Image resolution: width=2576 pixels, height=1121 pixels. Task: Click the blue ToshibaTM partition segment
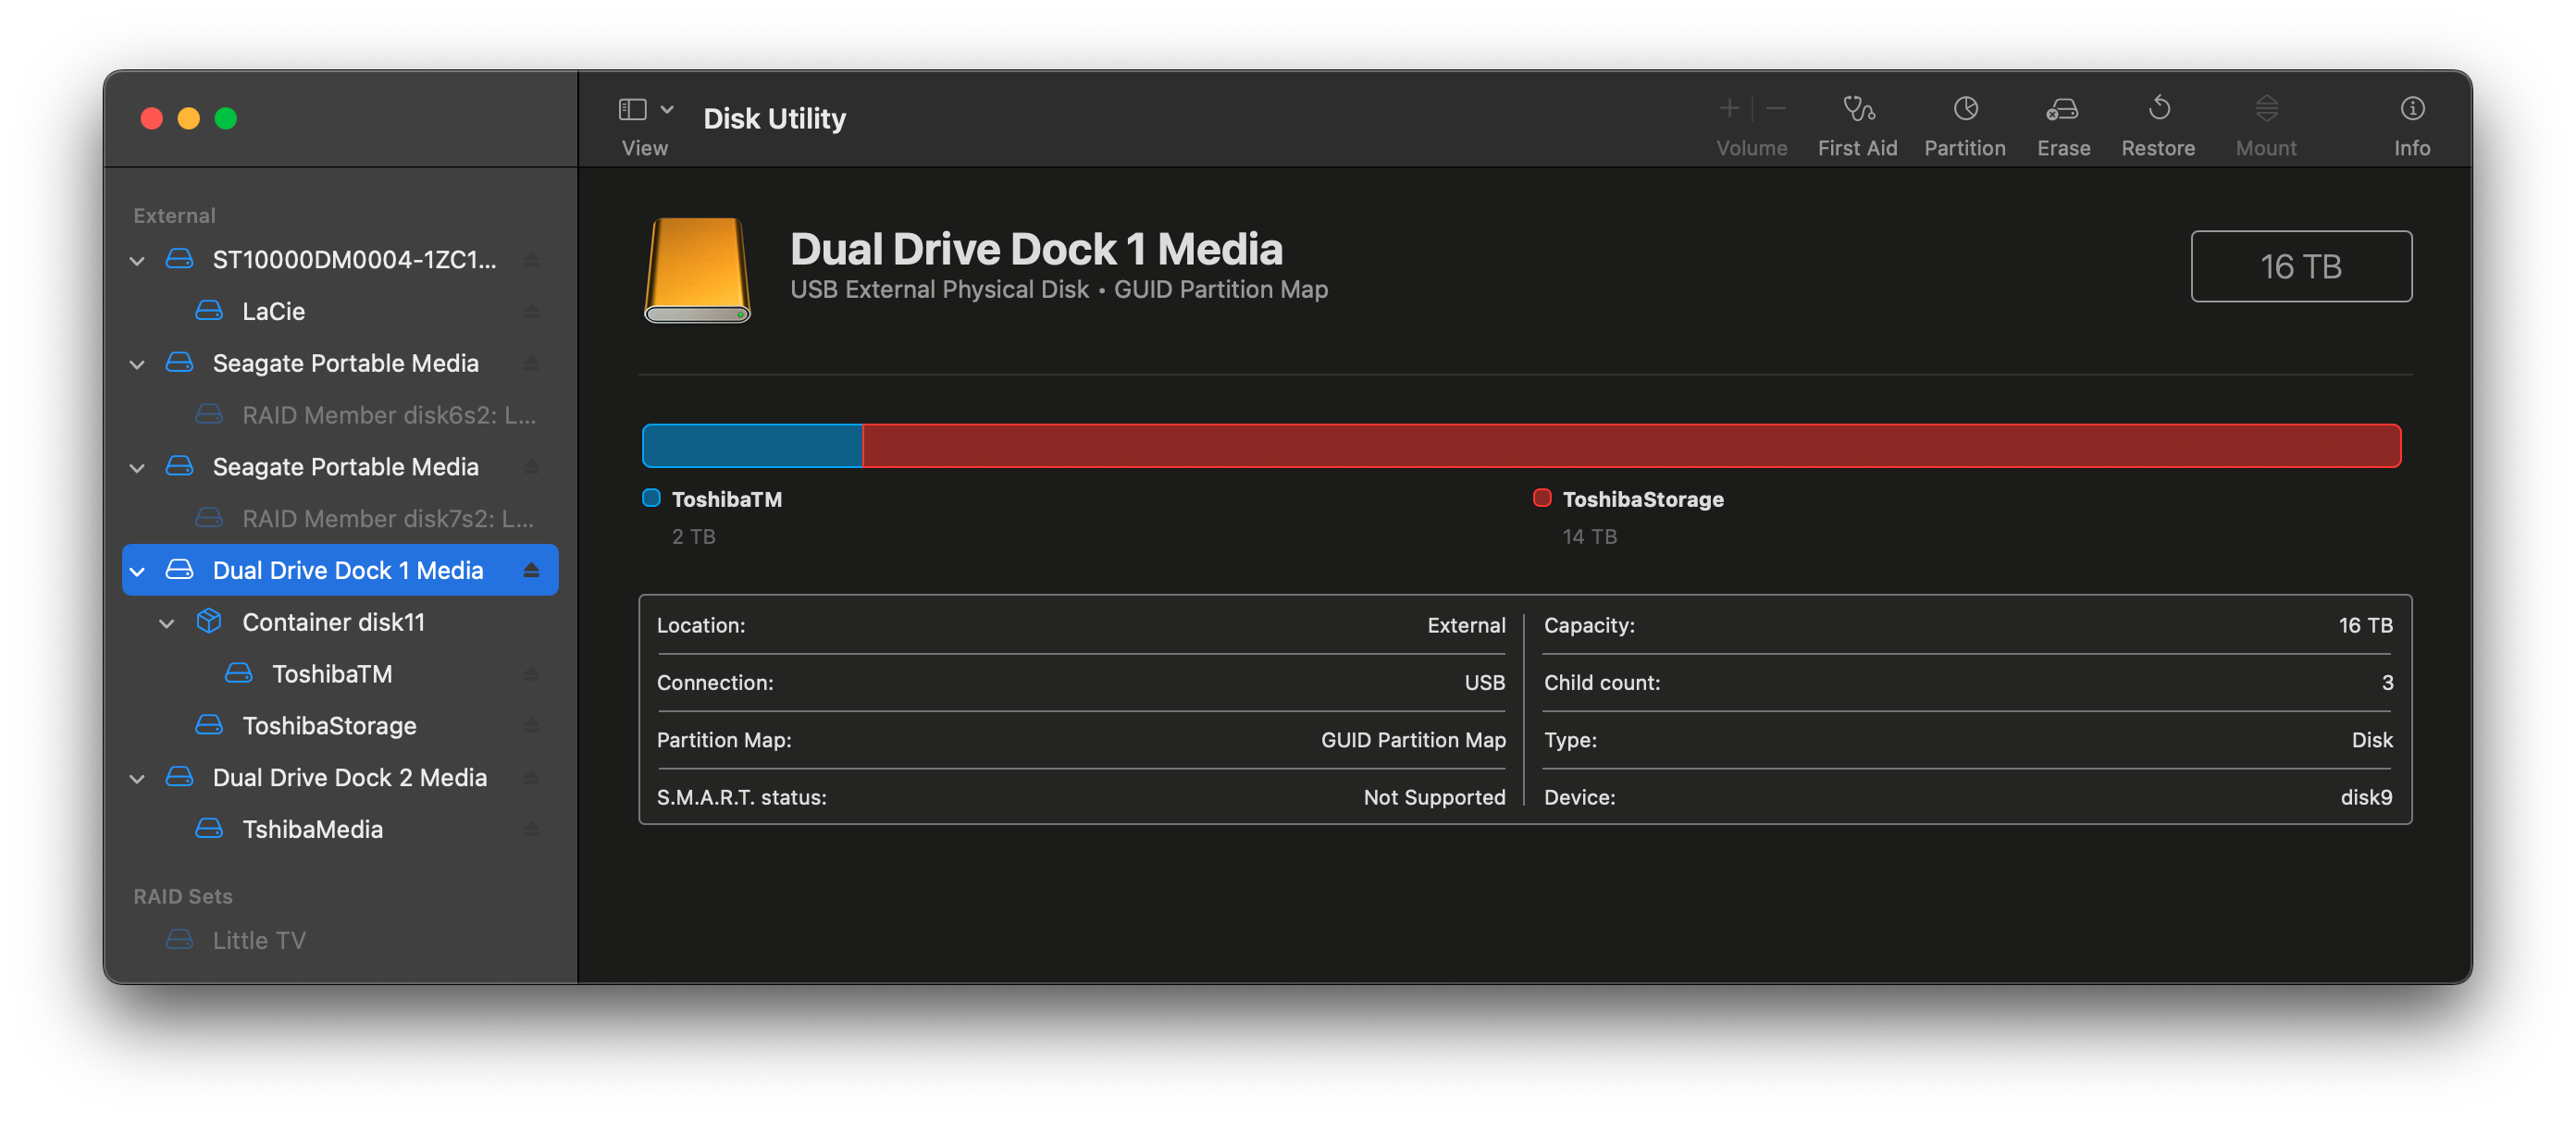point(752,446)
